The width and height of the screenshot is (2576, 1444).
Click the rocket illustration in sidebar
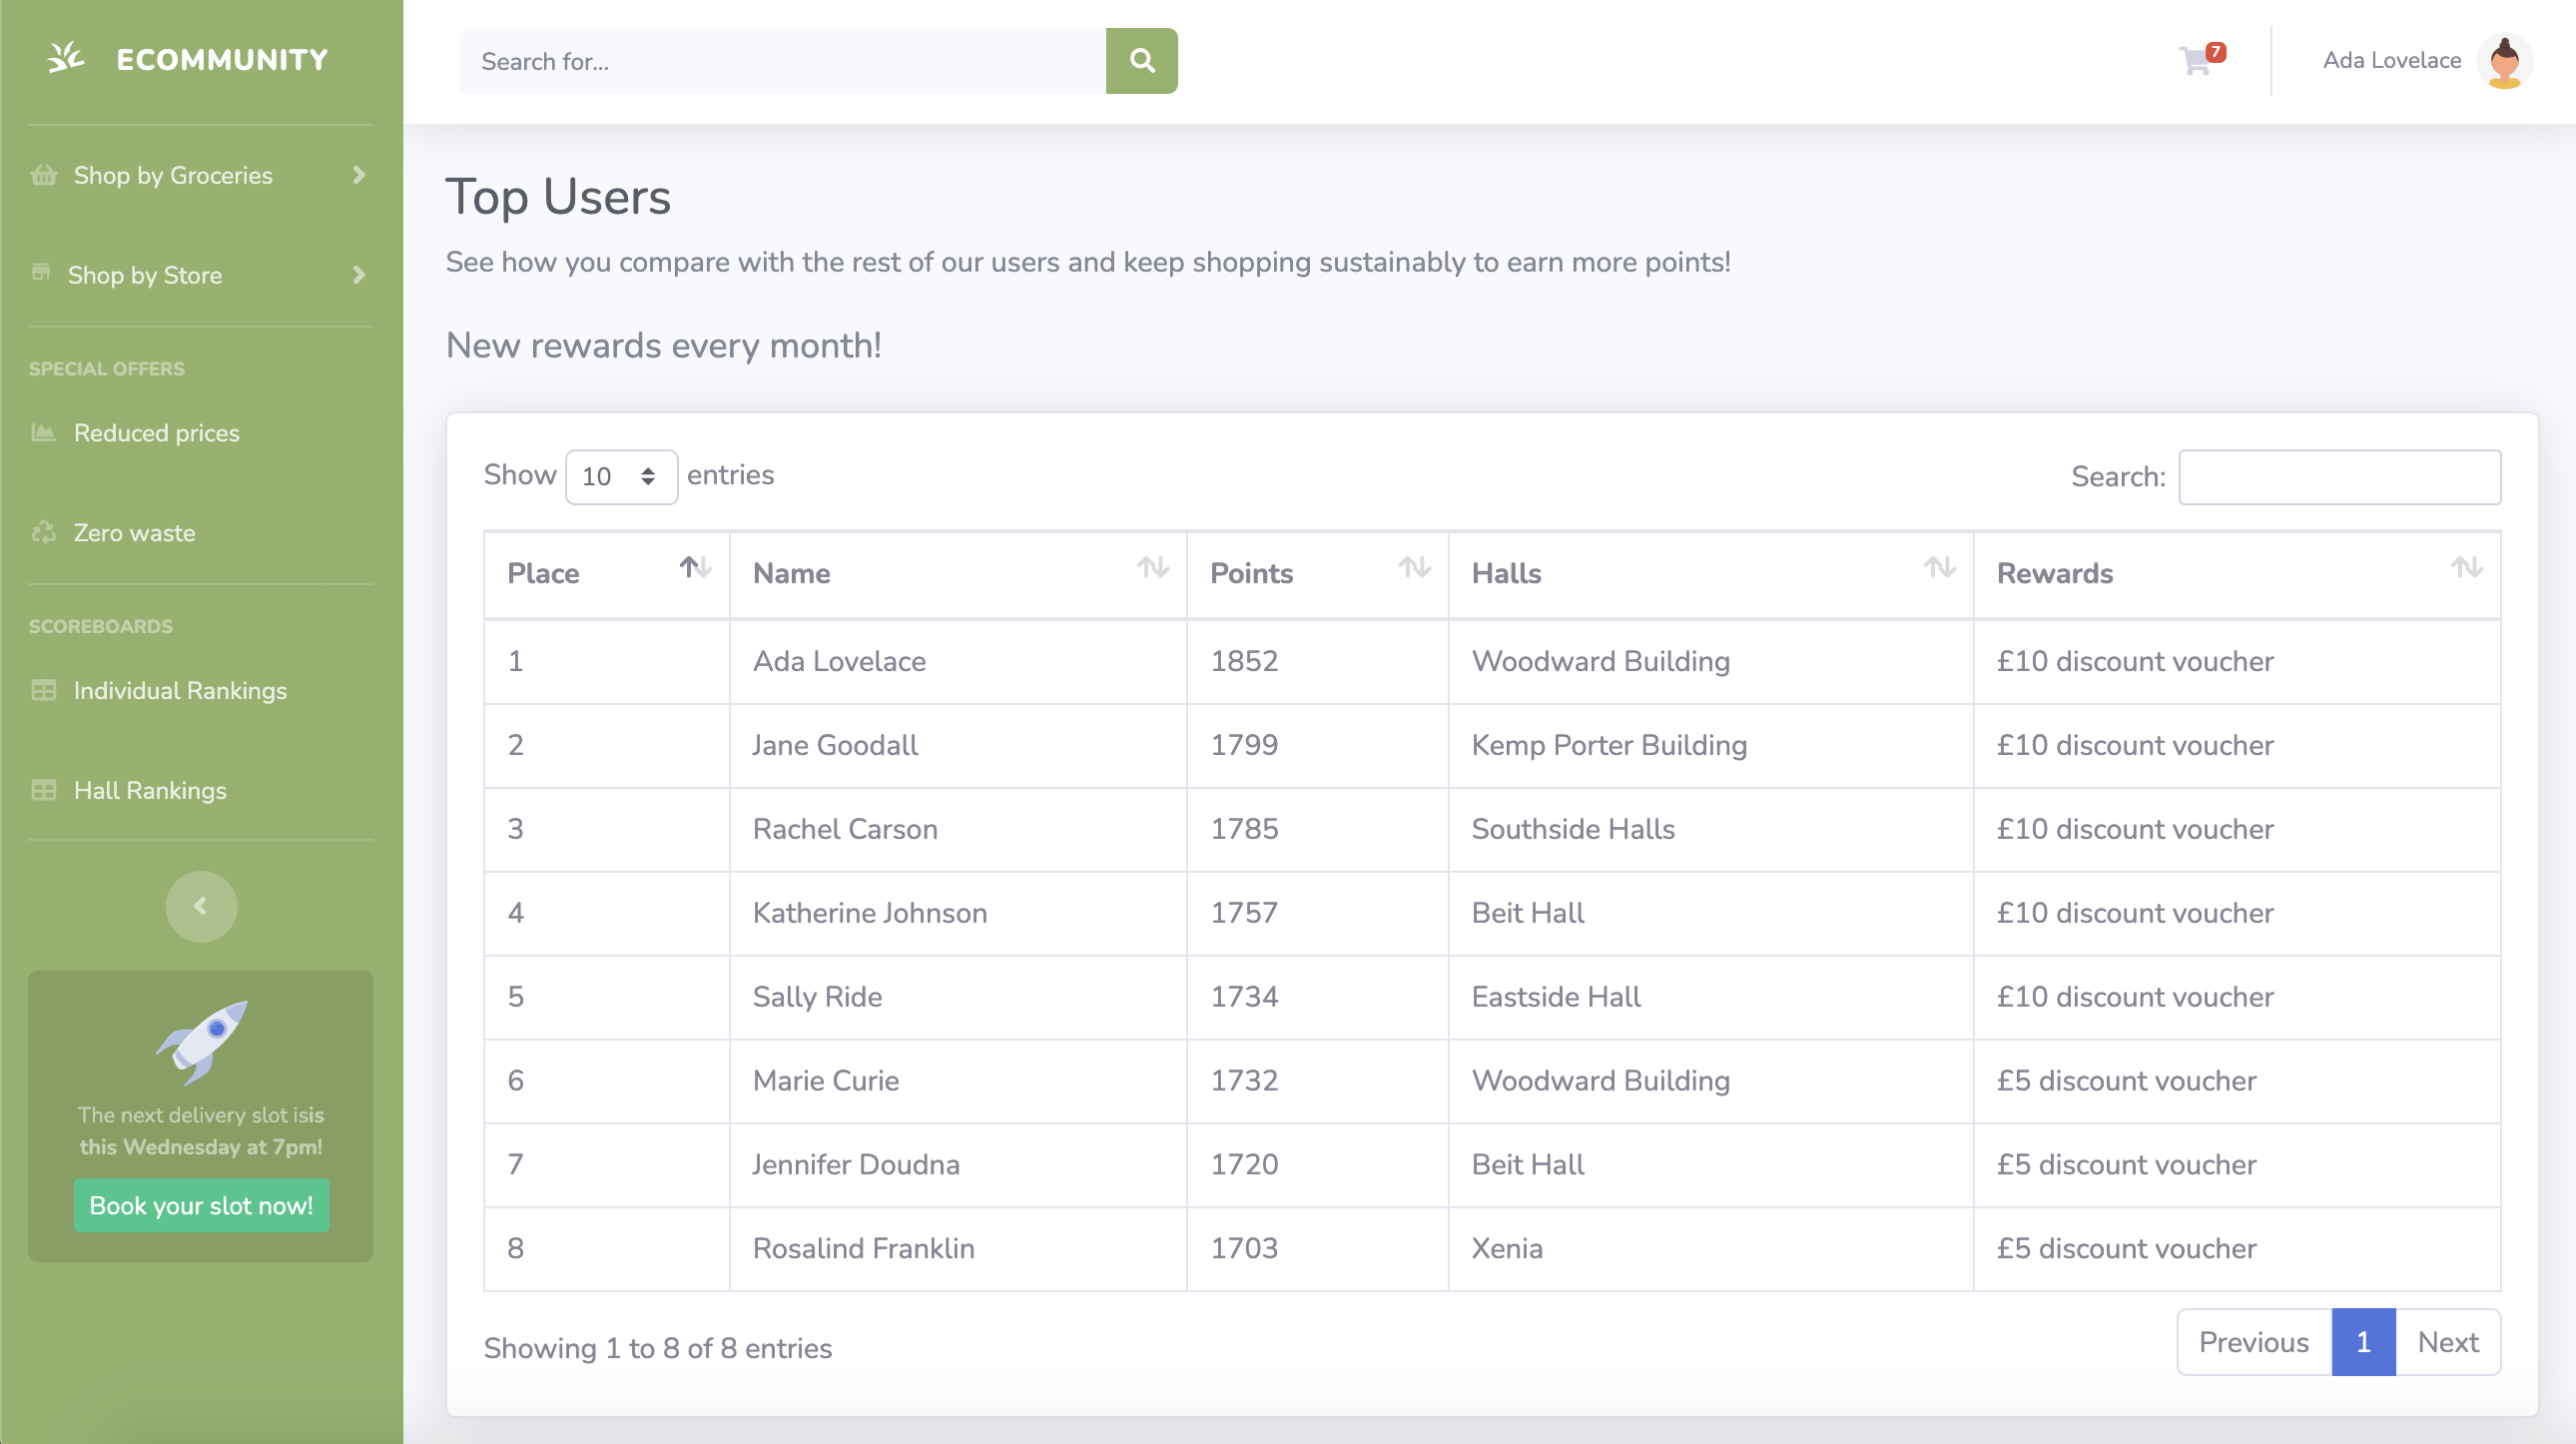pos(201,1040)
